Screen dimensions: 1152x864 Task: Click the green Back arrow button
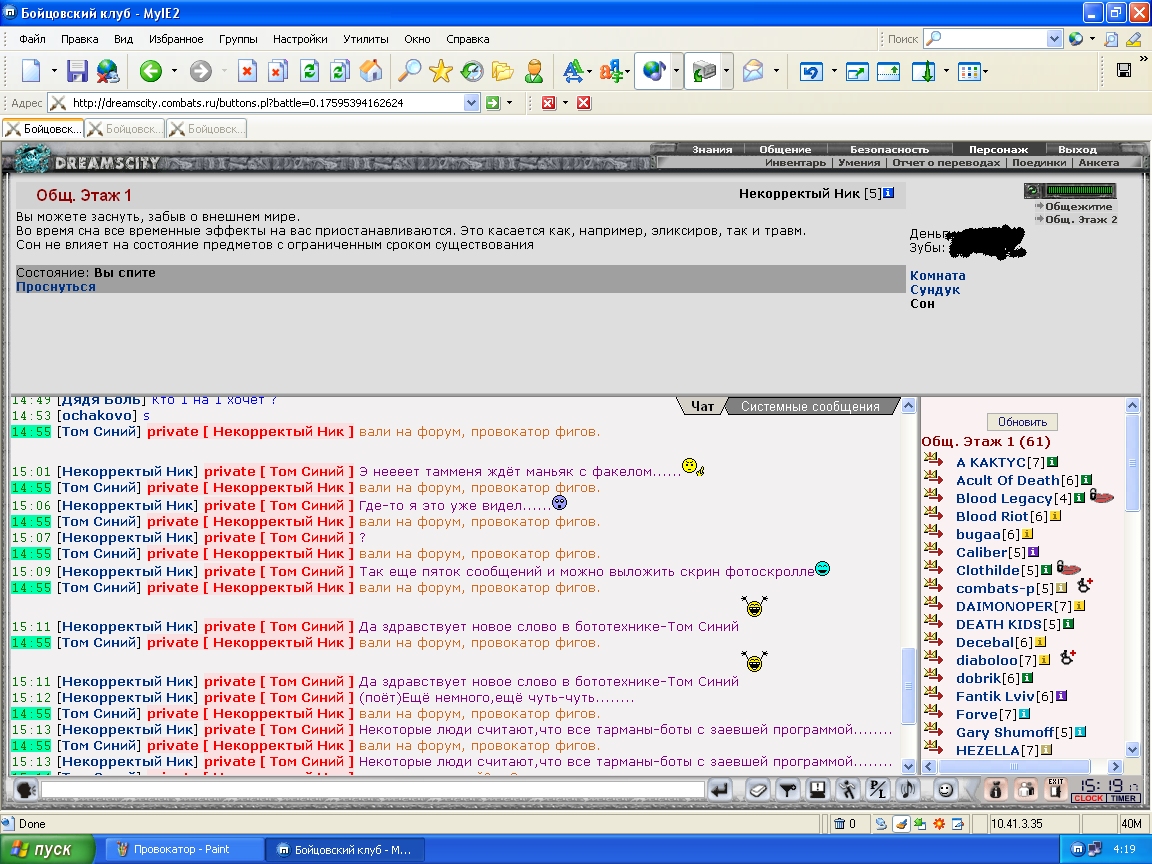(151, 71)
